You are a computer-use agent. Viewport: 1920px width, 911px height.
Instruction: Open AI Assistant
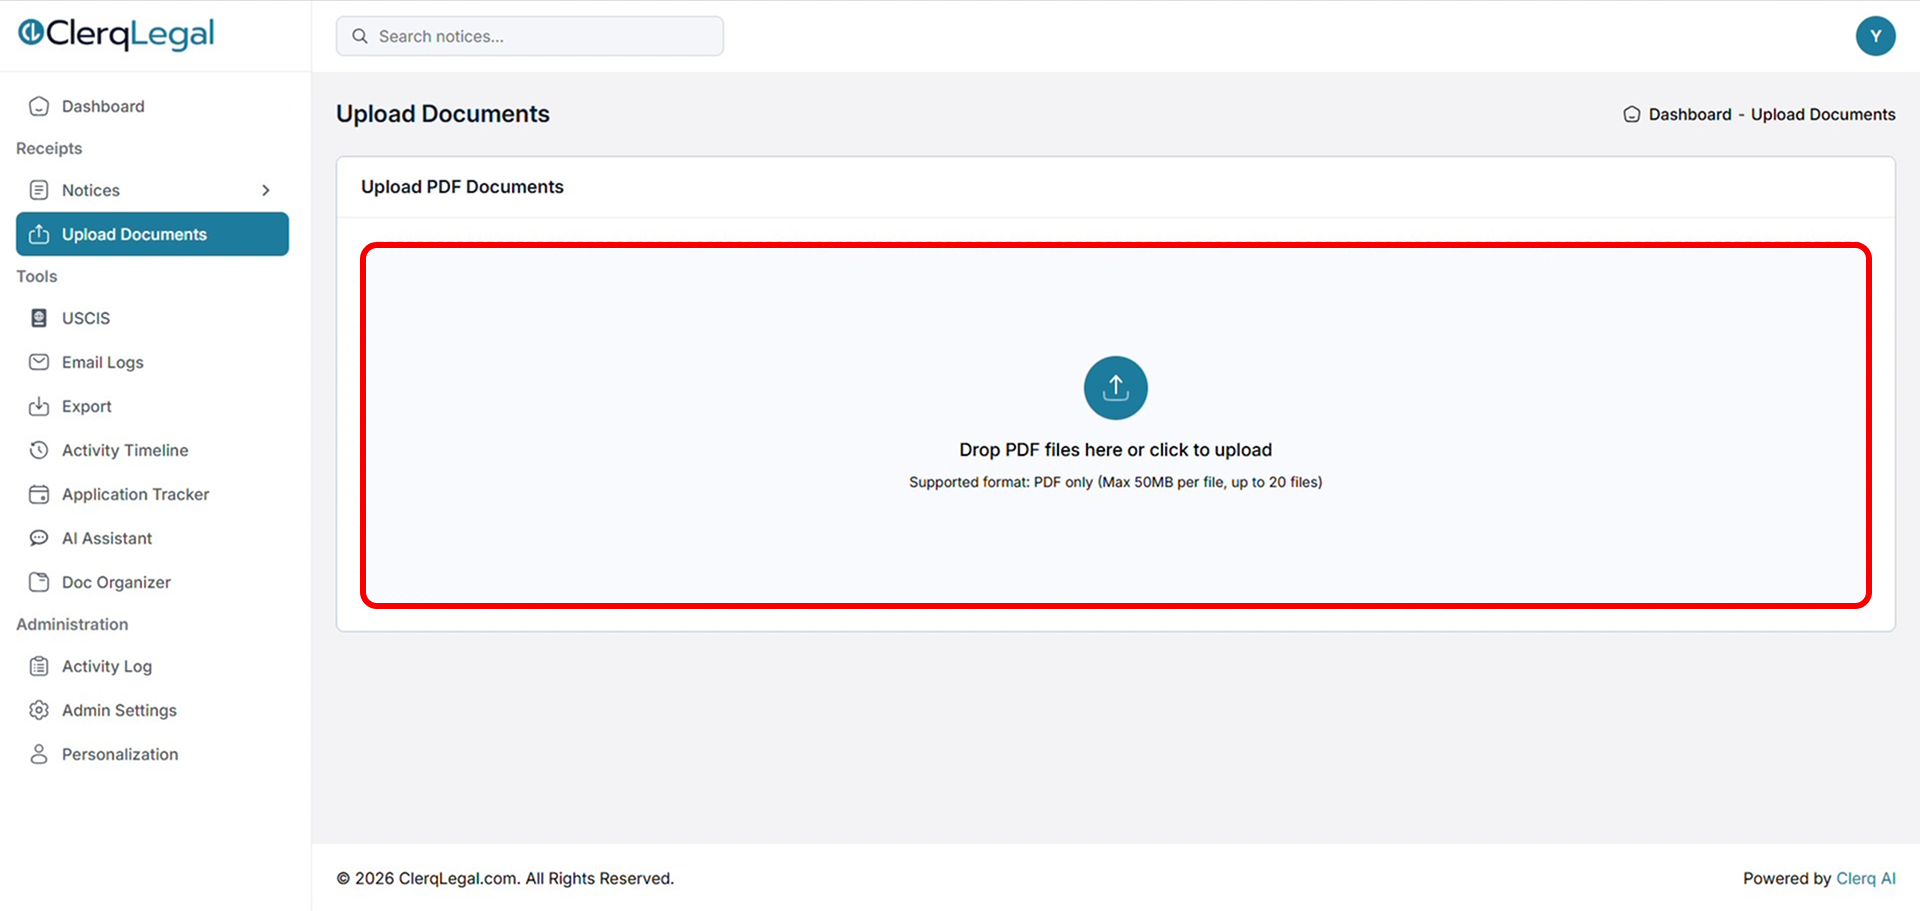click(152, 538)
